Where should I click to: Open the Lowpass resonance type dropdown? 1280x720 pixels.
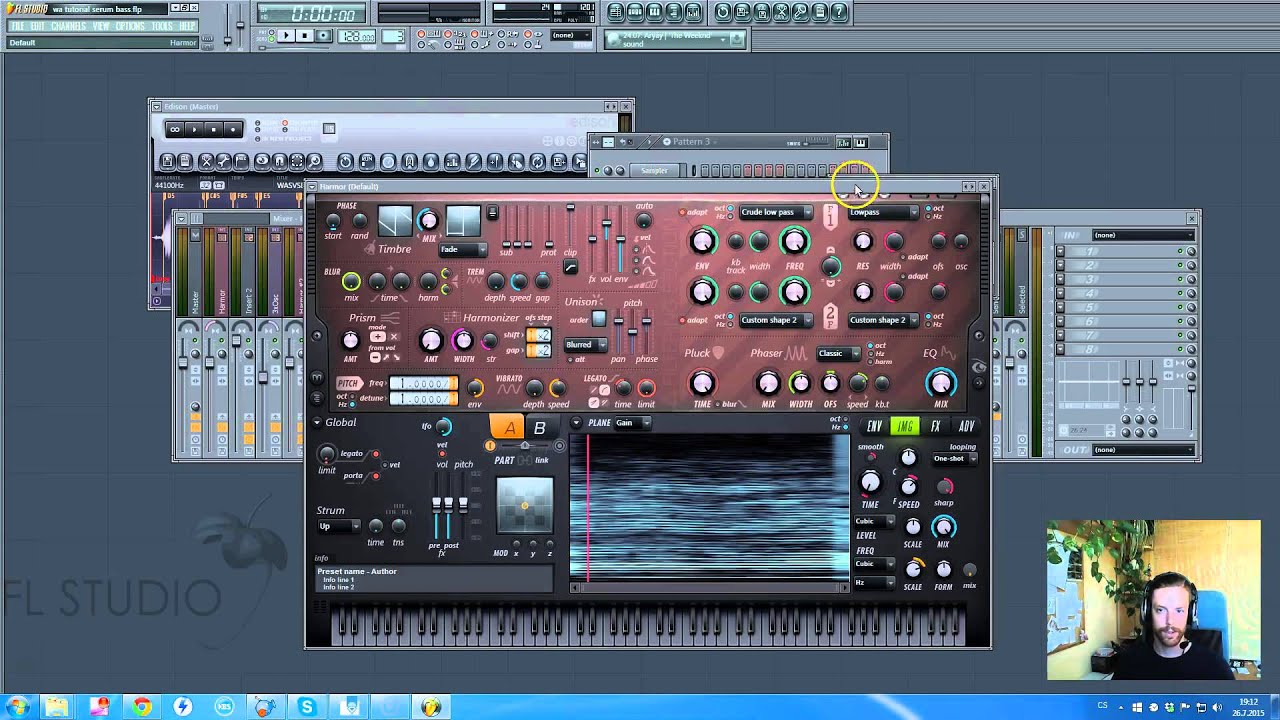(882, 212)
